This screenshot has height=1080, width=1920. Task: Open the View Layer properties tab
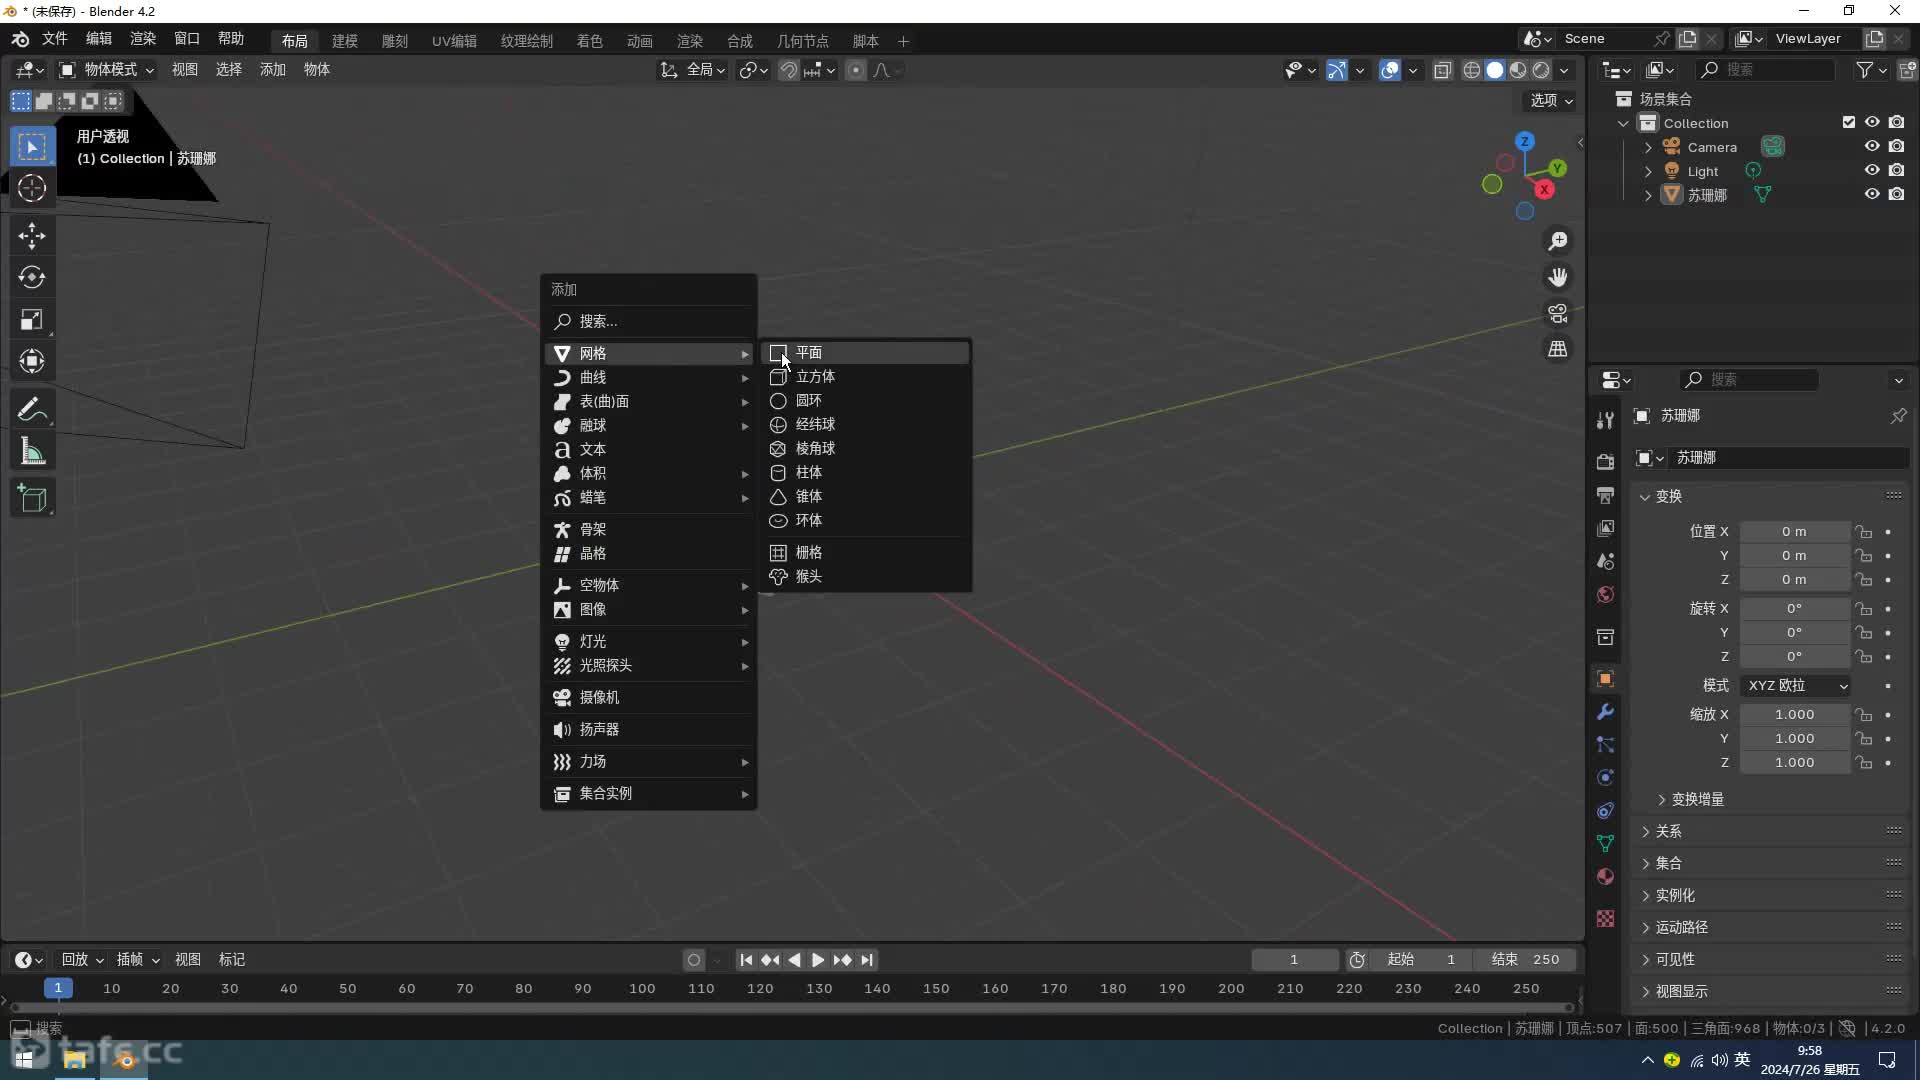1605,528
